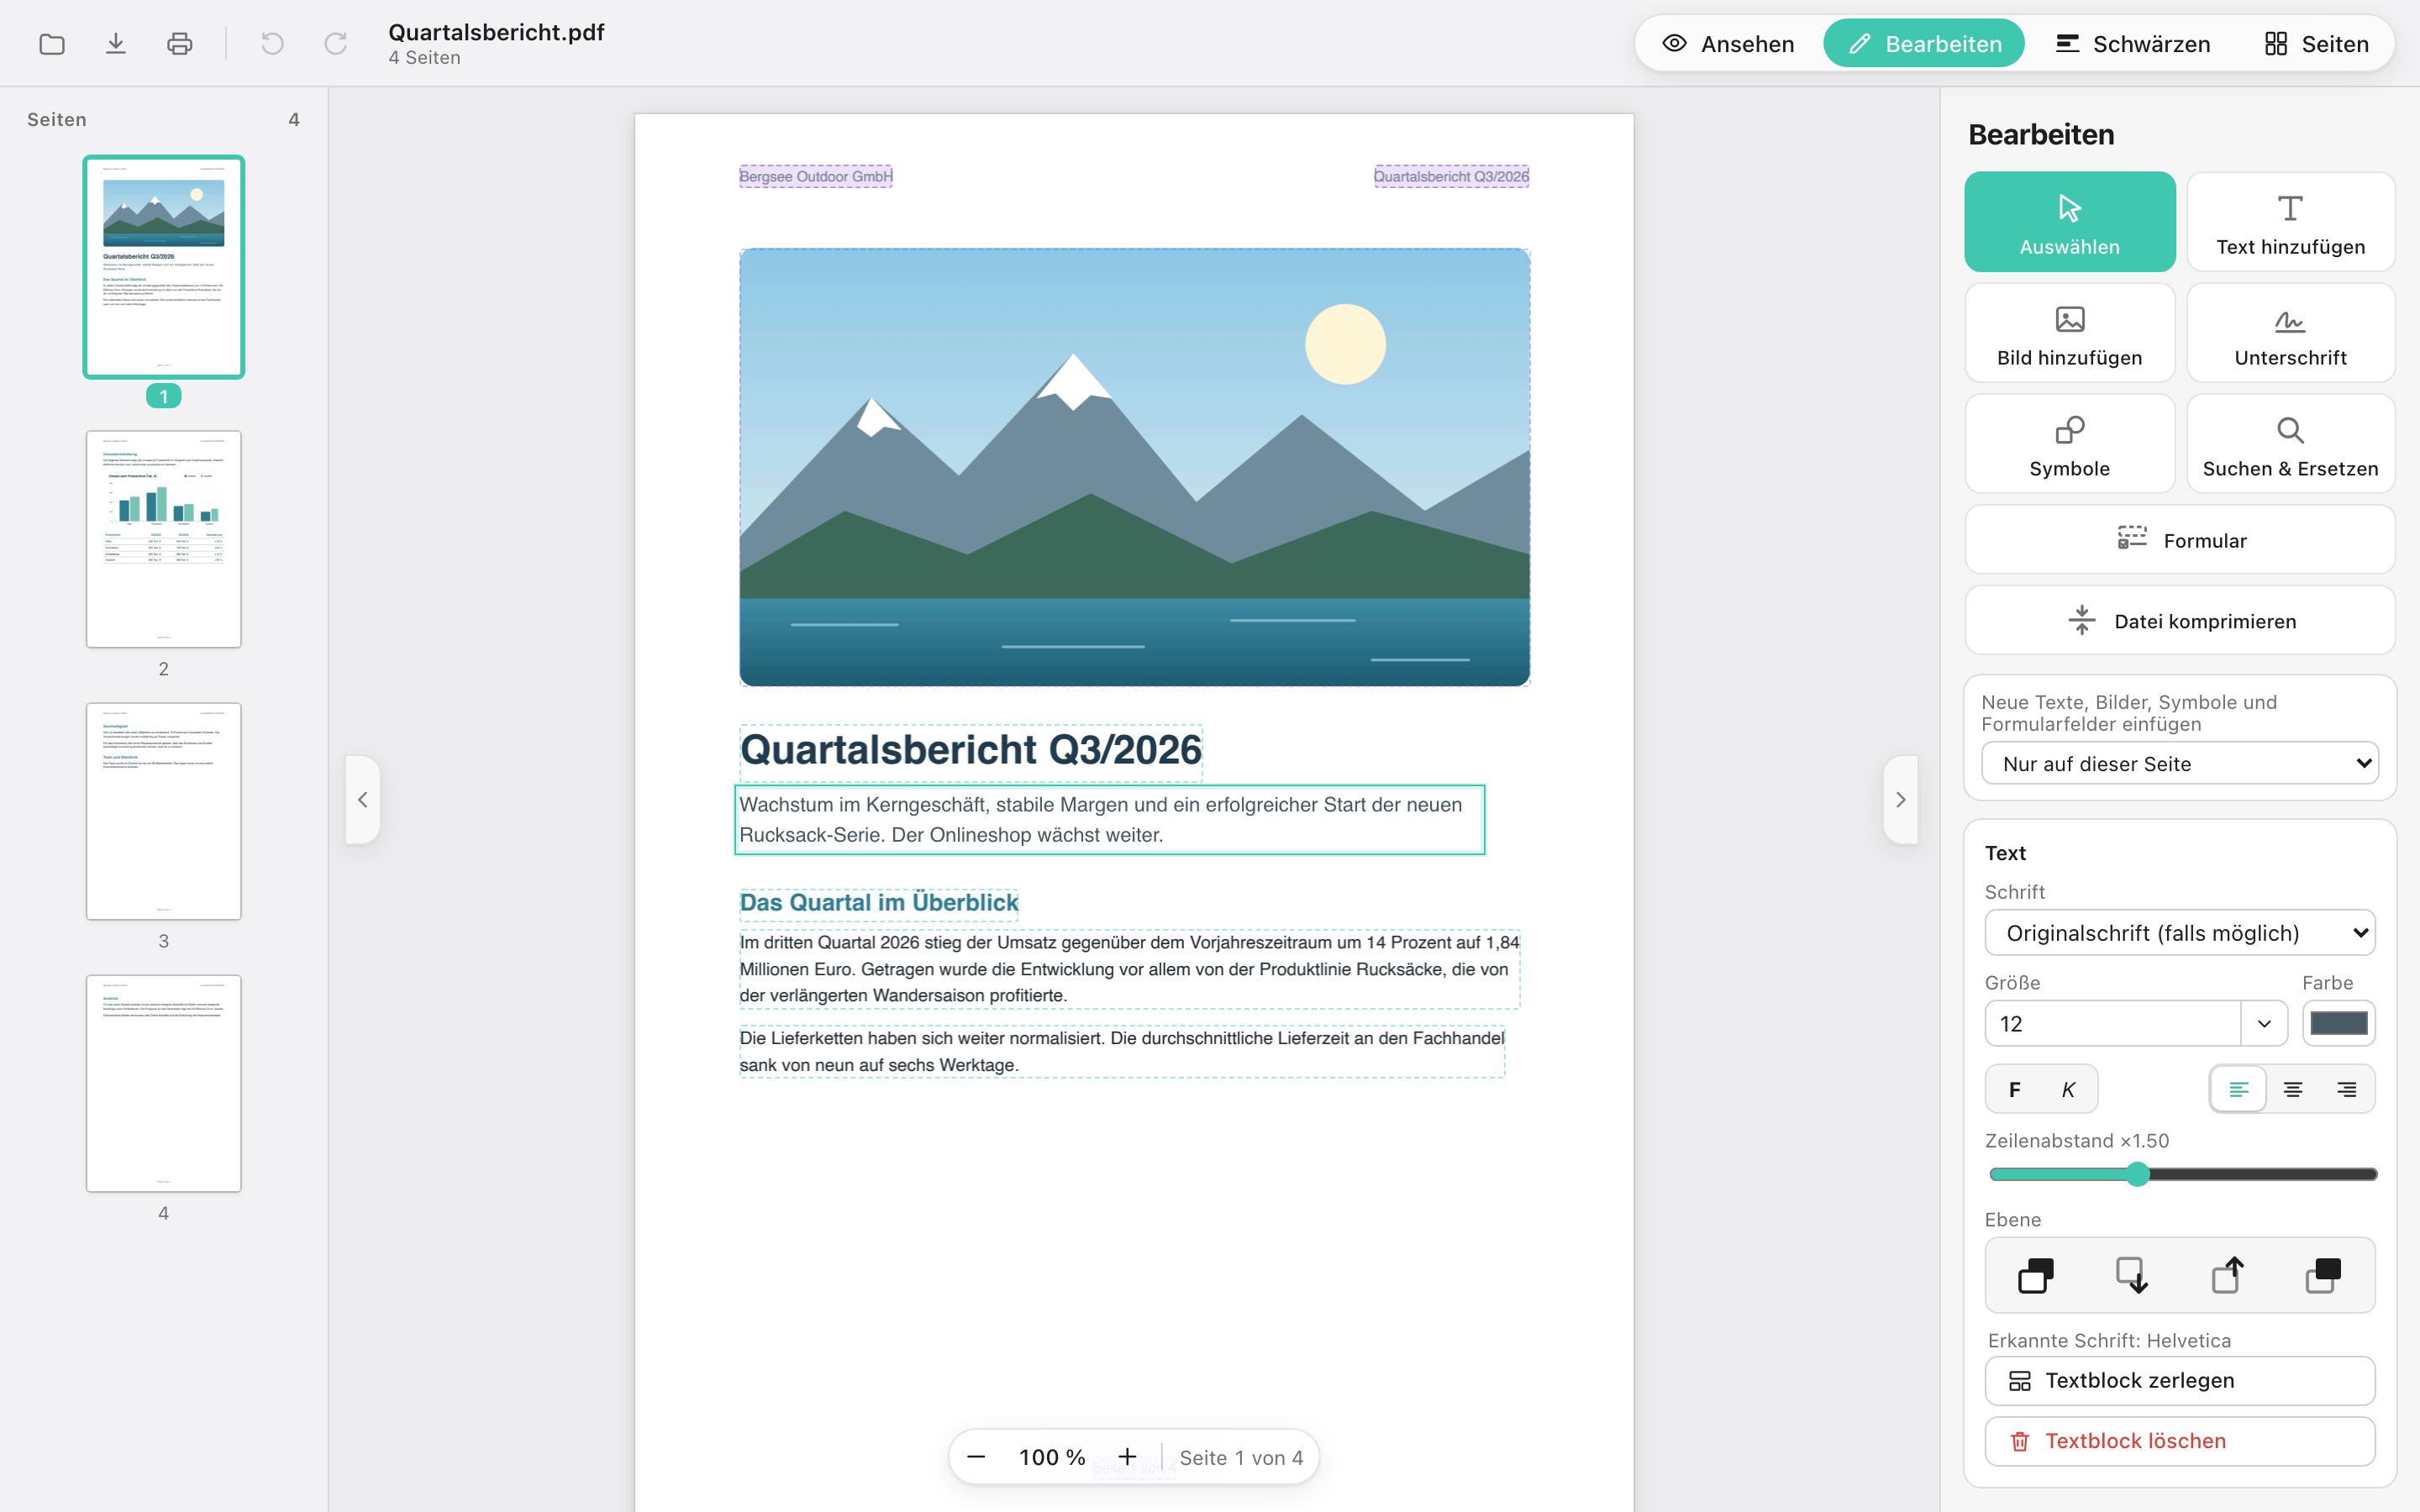Viewport: 2420px width, 1512px height.
Task: Activate the Unterschrift signature tool
Action: pyautogui.click(x=2290, y=333)
